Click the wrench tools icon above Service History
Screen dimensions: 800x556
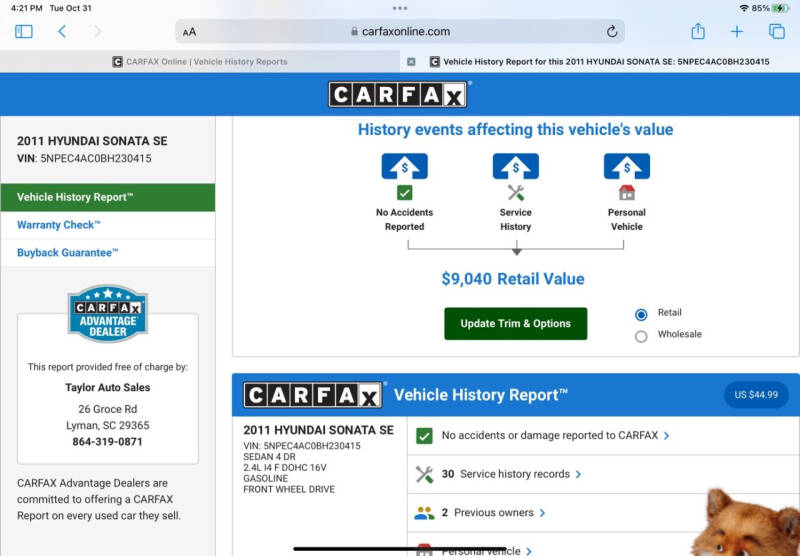tap(515, 193)
